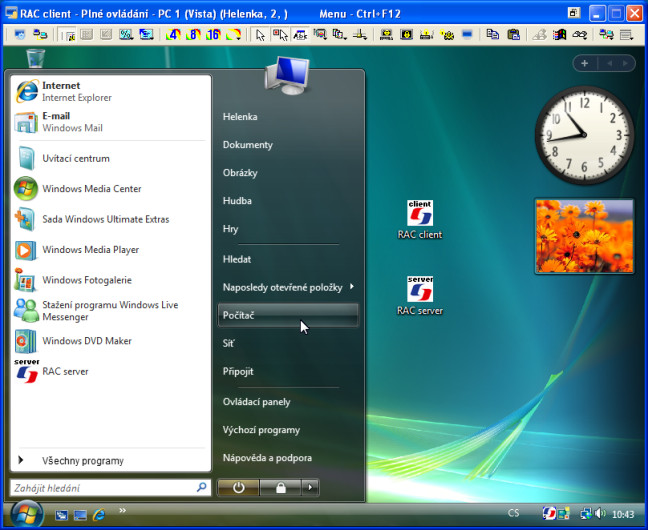The width and height of the screenshot is (648, 530).
Task: Click the yellow face on dark screen icon
Action: tap(407, 35)
